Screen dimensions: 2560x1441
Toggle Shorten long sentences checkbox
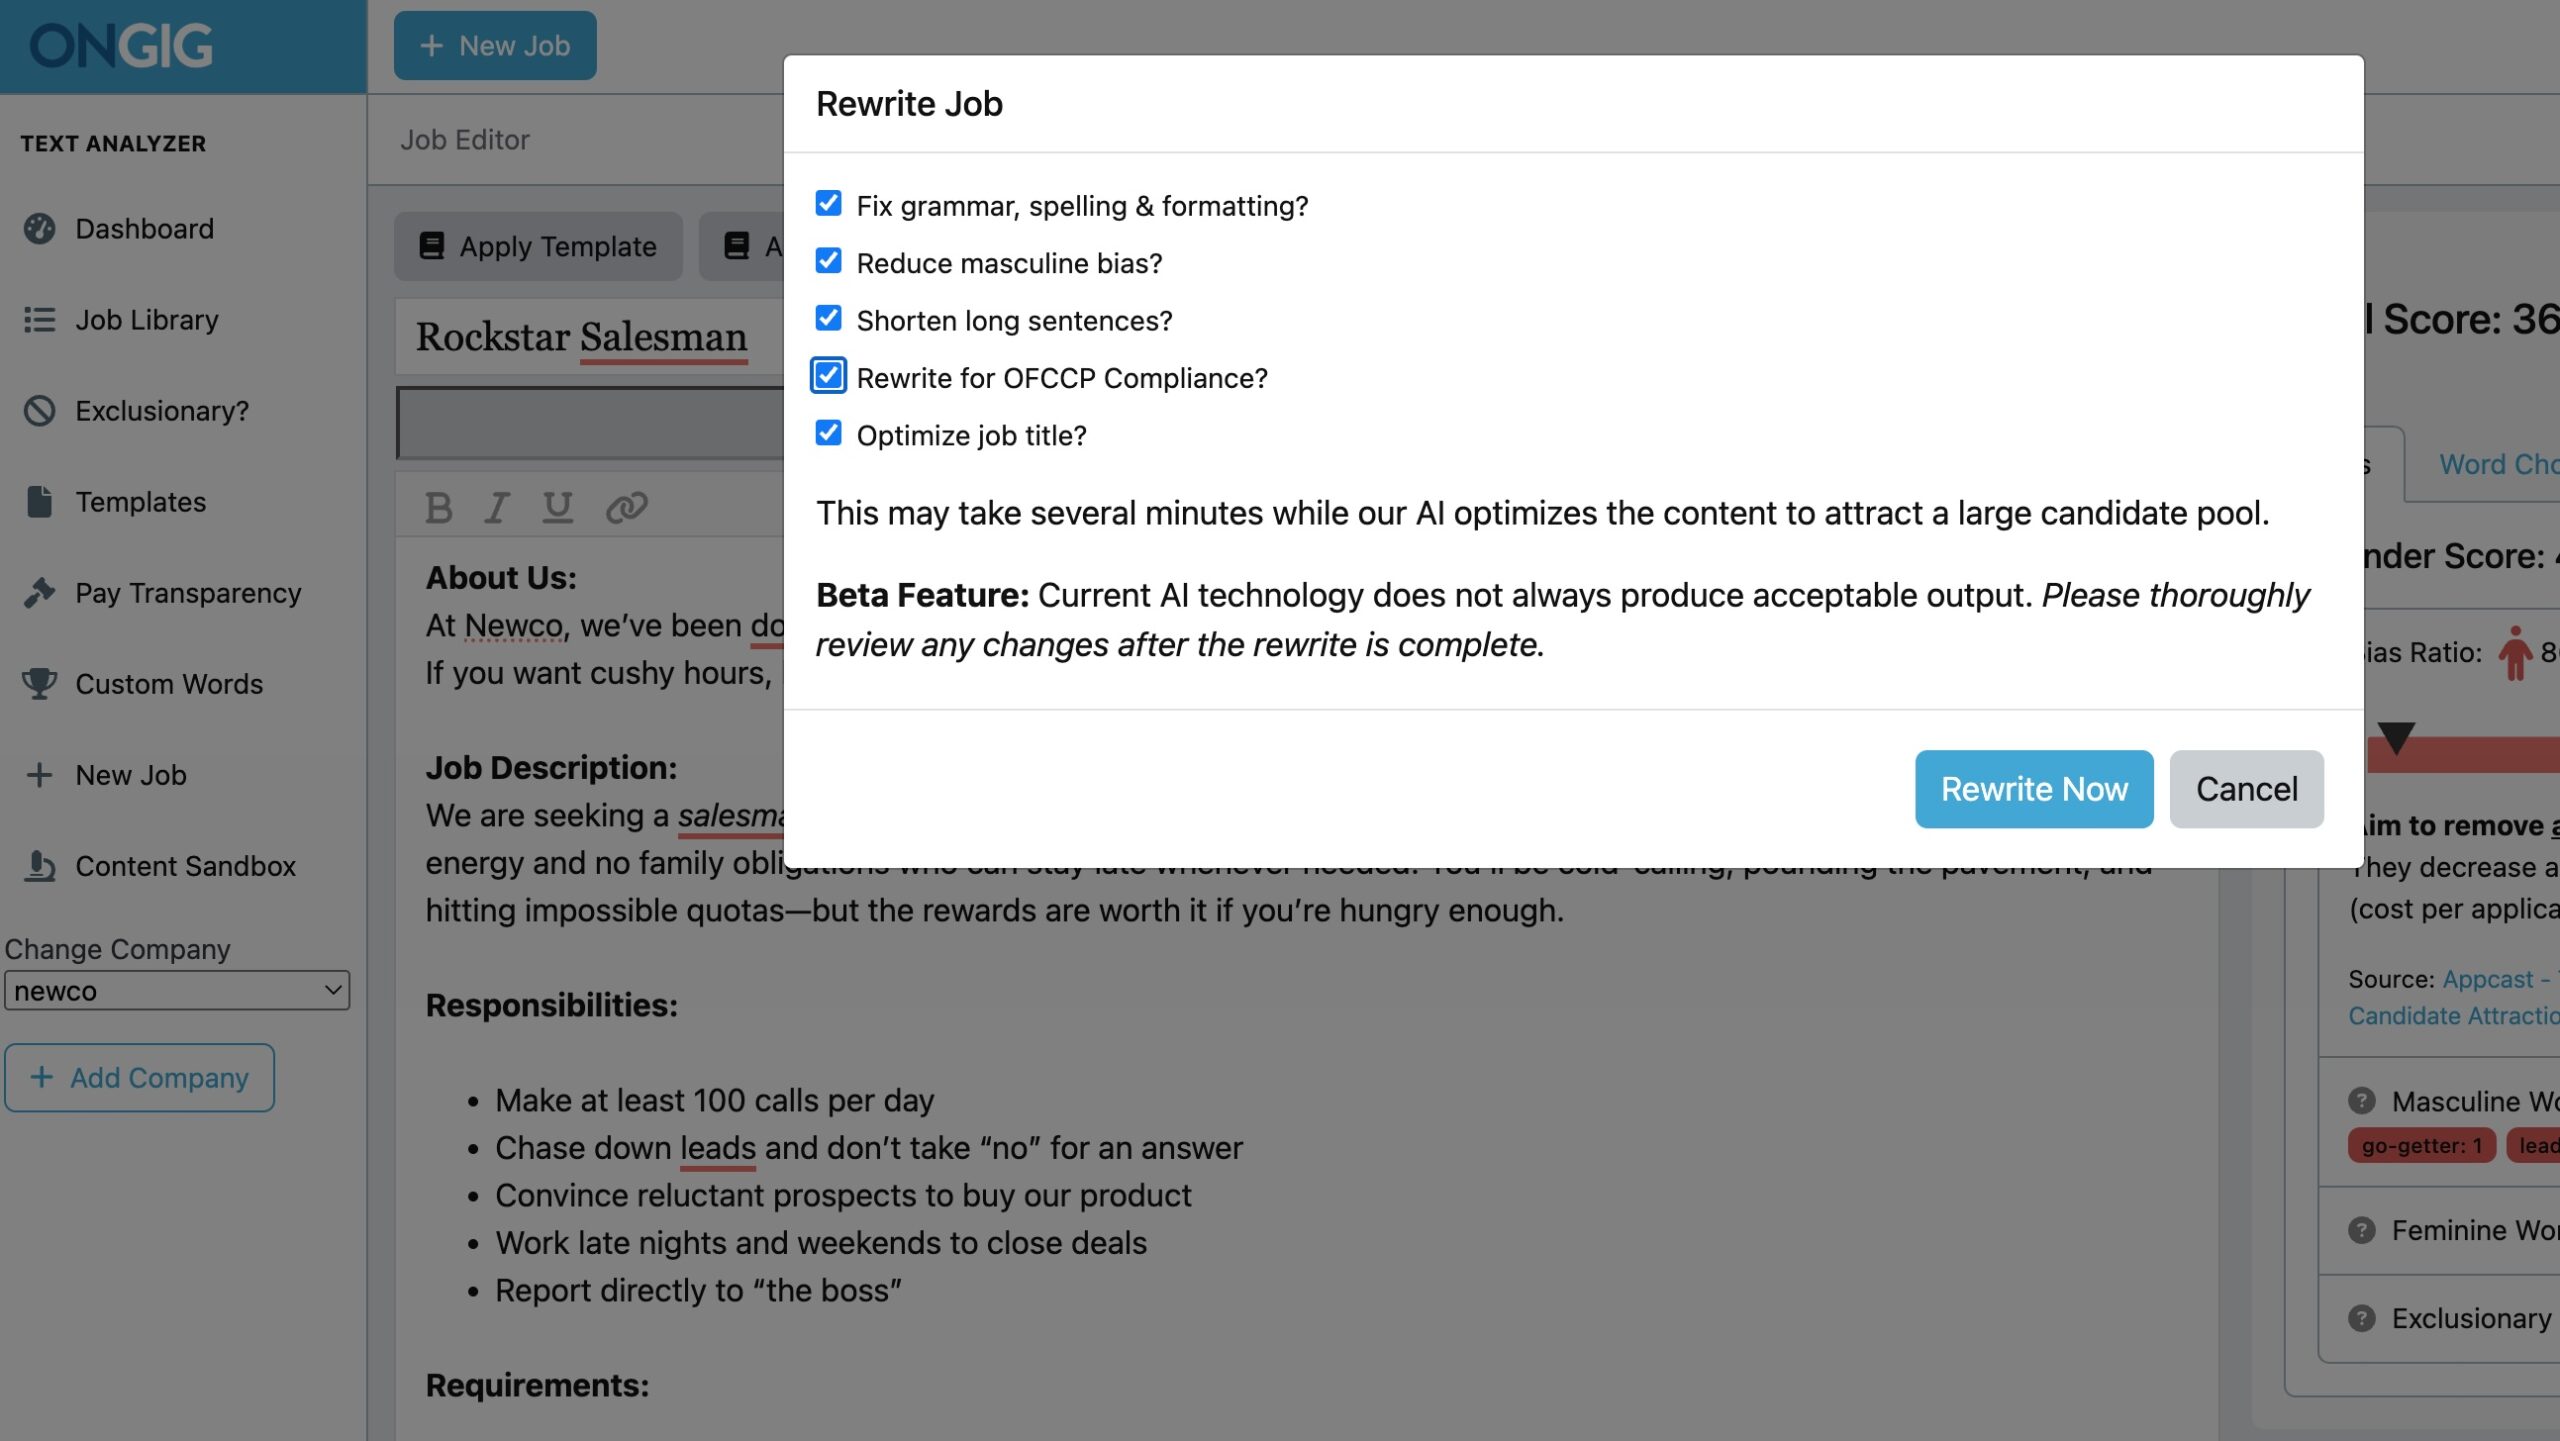point(828,319)
